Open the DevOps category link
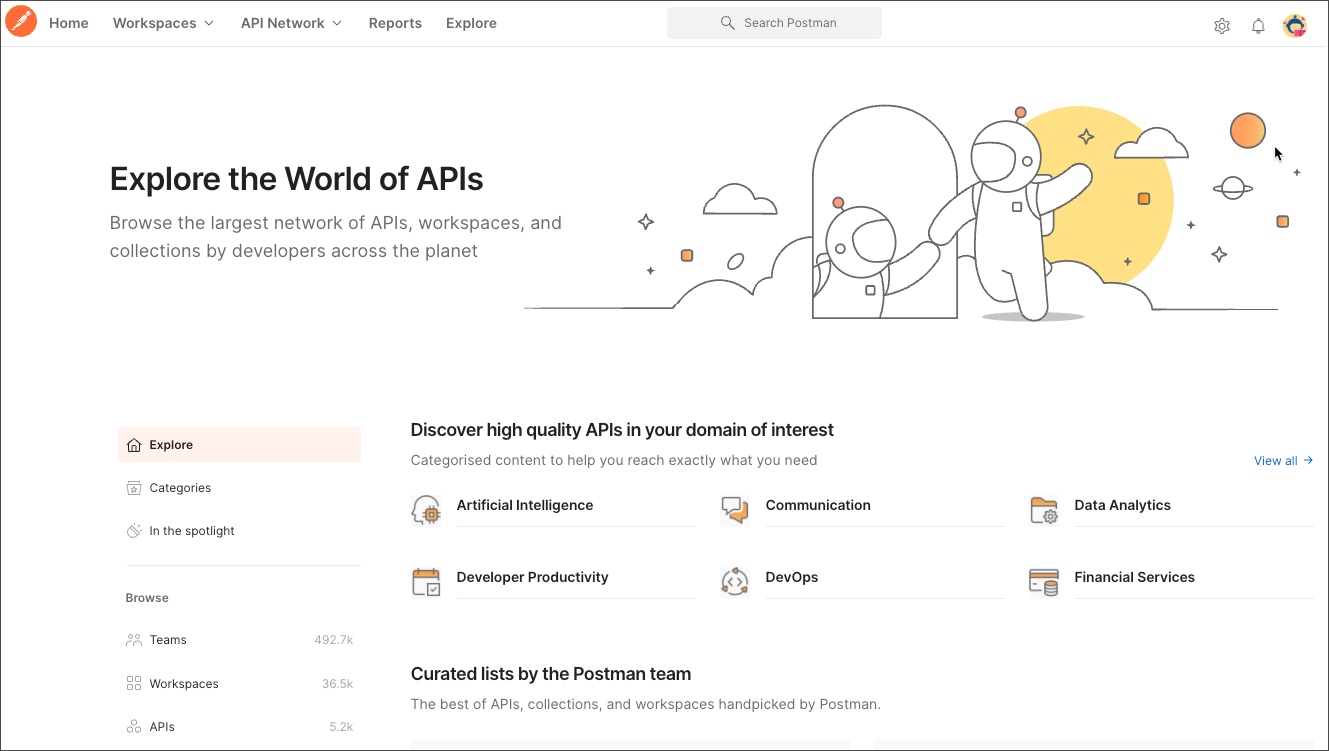 [792, 577]
